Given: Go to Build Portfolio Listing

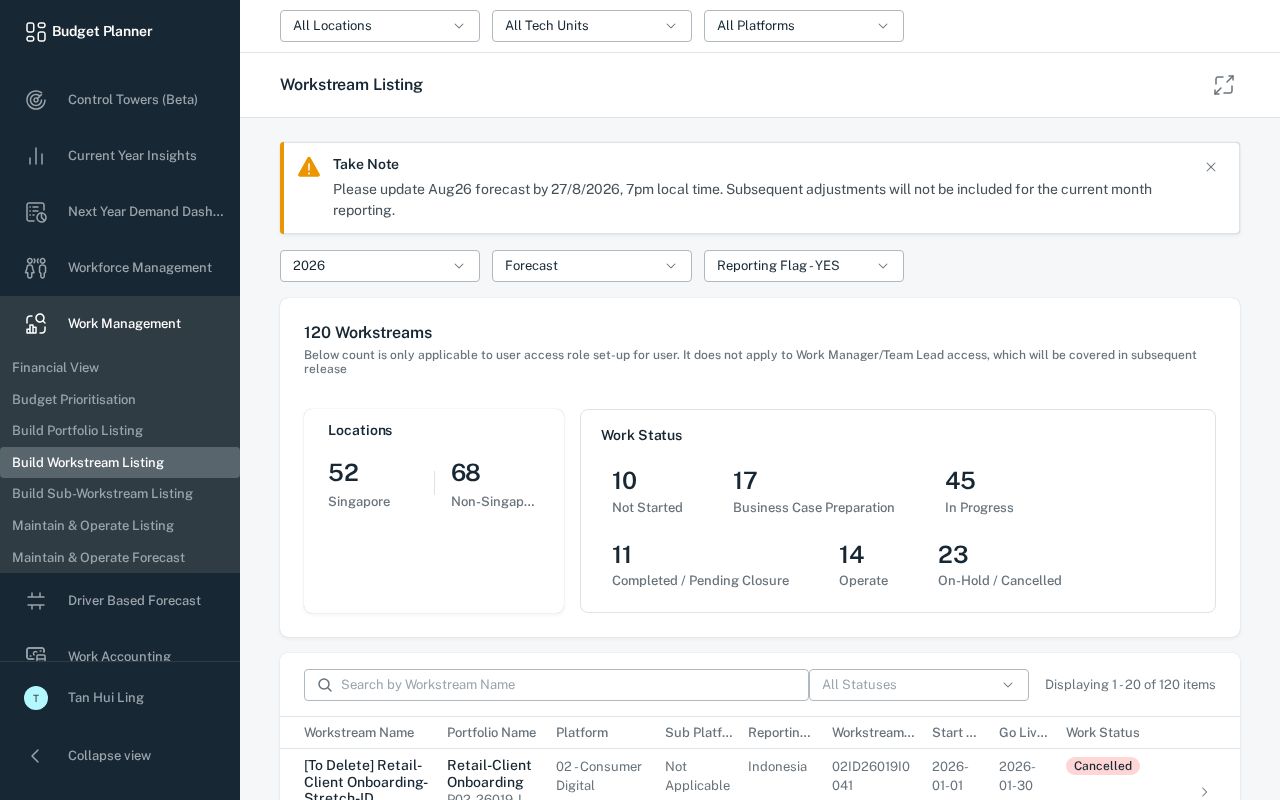Looking at the screenshot, I should click(x=120, y=431).
